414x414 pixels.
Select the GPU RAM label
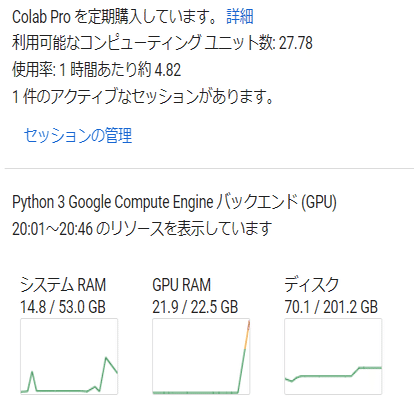coord(182,285)
